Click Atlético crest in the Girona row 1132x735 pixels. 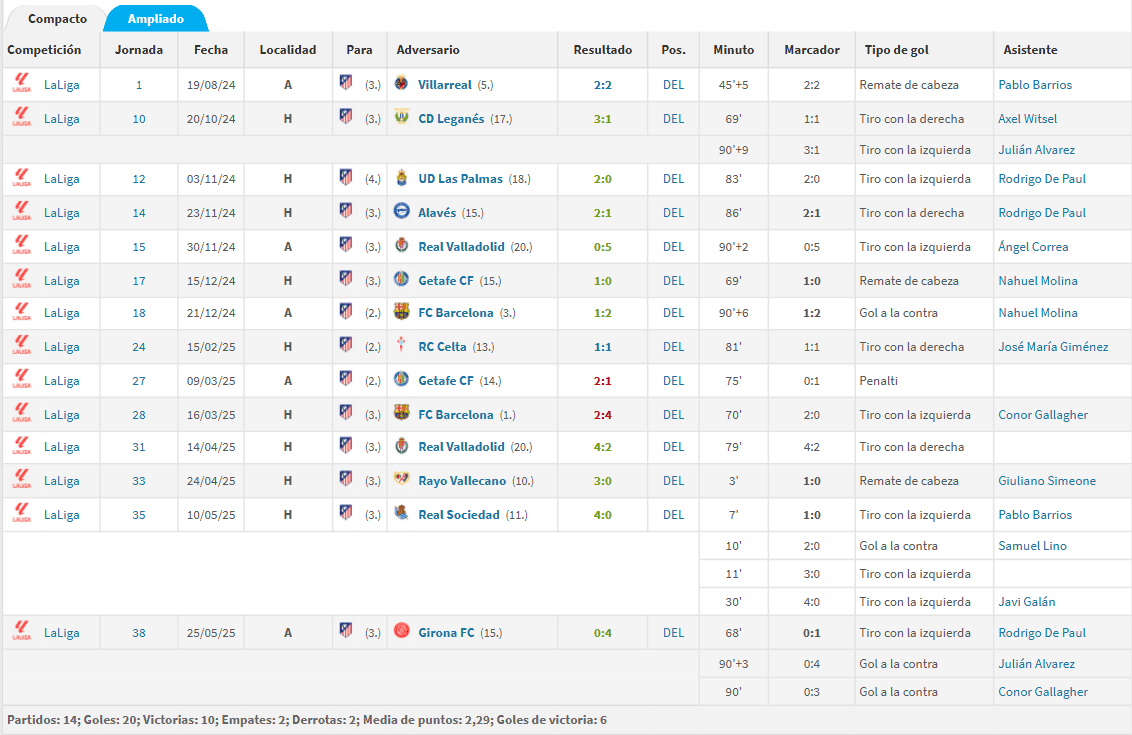(346, 631)
